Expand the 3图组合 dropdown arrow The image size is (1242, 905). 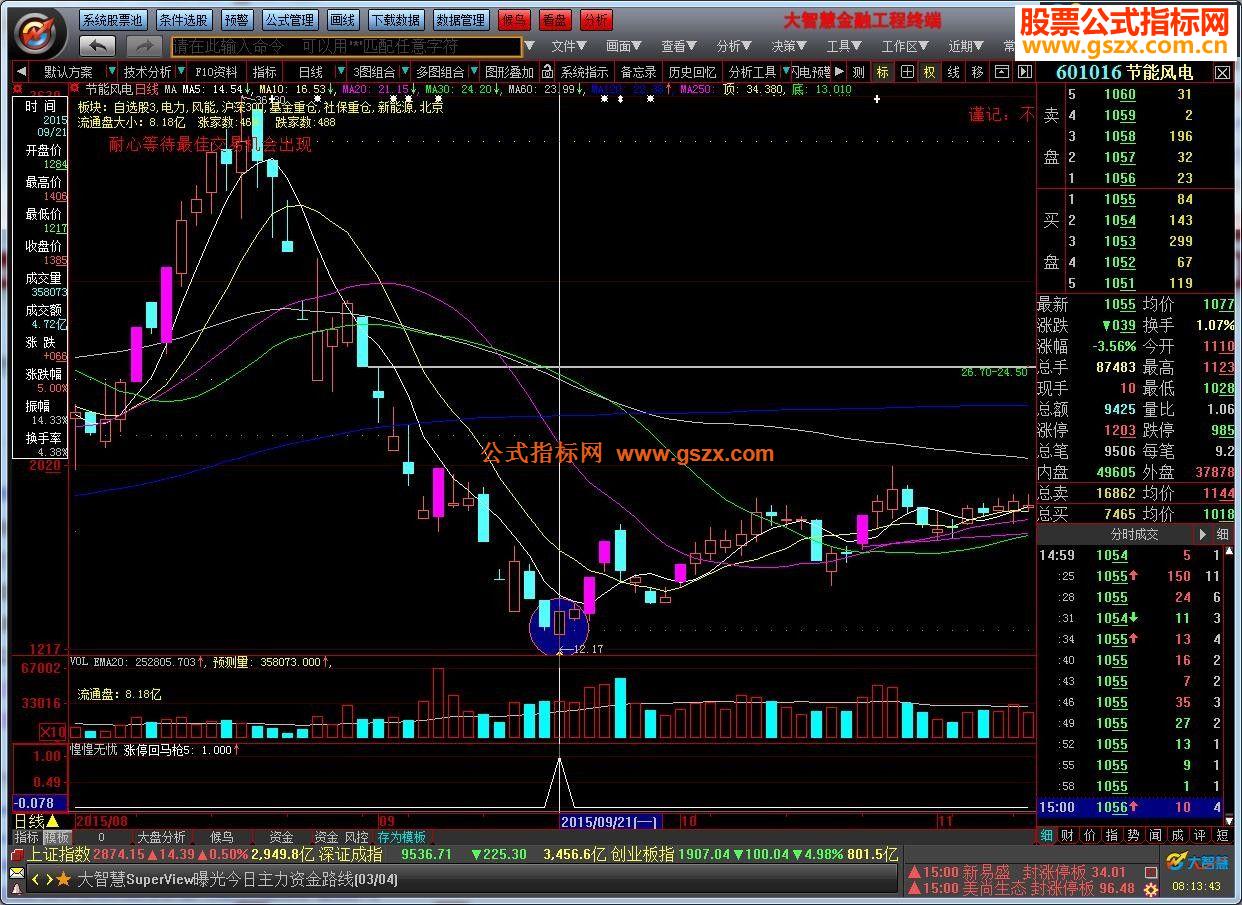(x=404, y=72)
